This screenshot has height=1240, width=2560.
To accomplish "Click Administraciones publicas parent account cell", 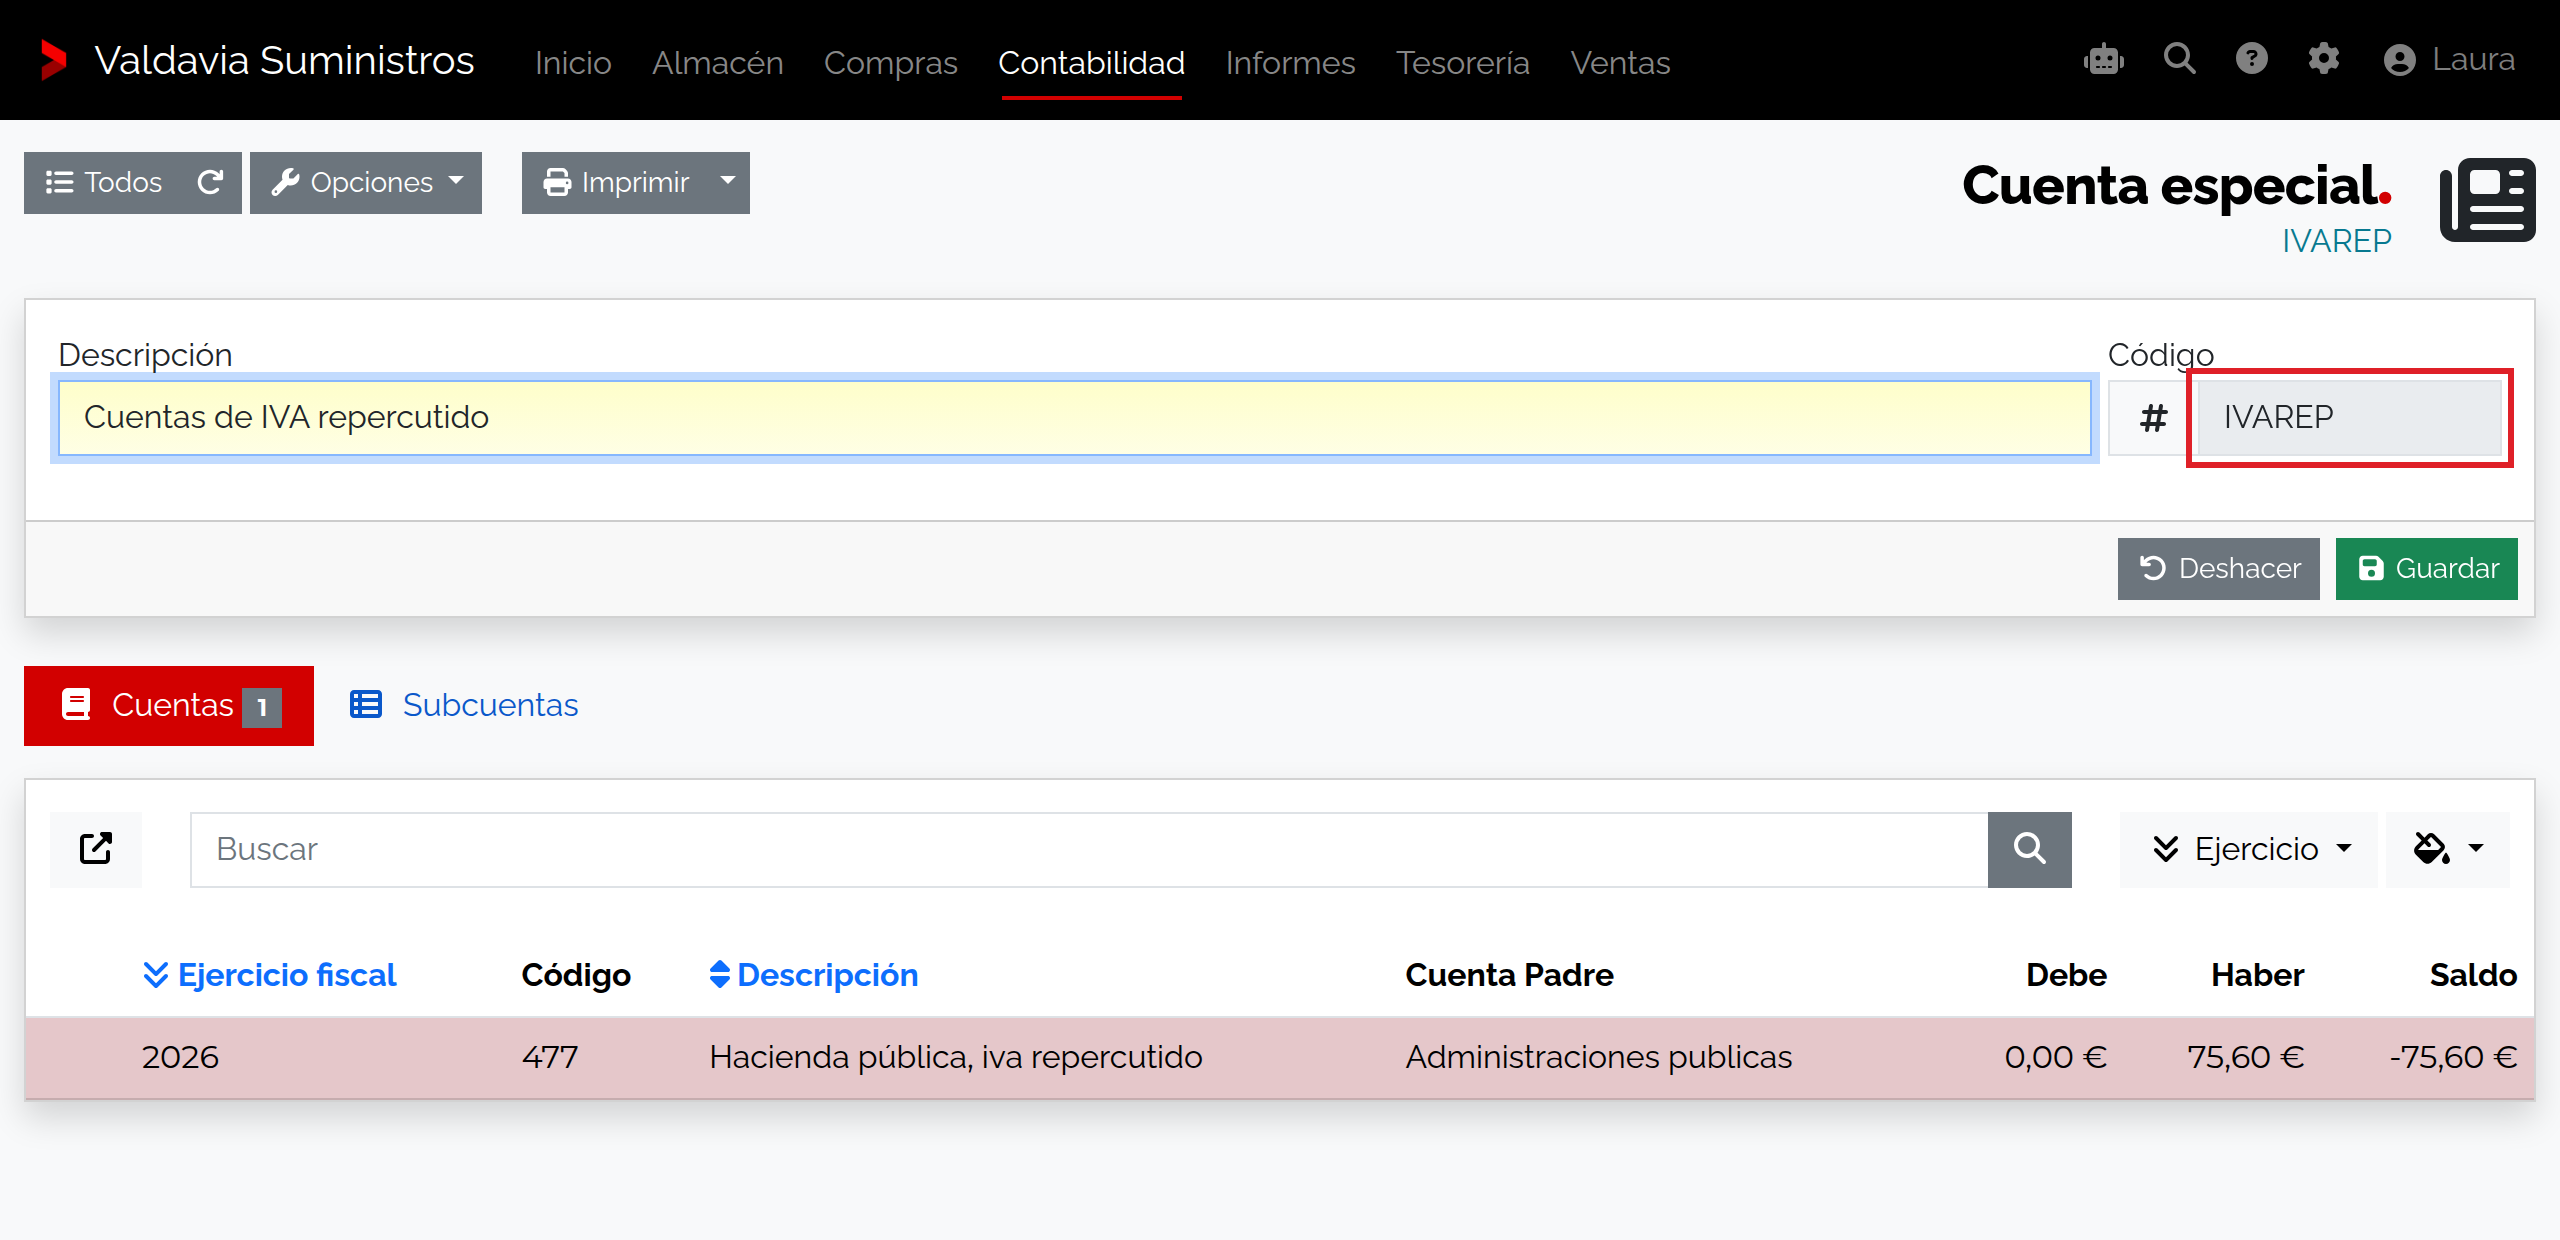I will (1599, 1057).
